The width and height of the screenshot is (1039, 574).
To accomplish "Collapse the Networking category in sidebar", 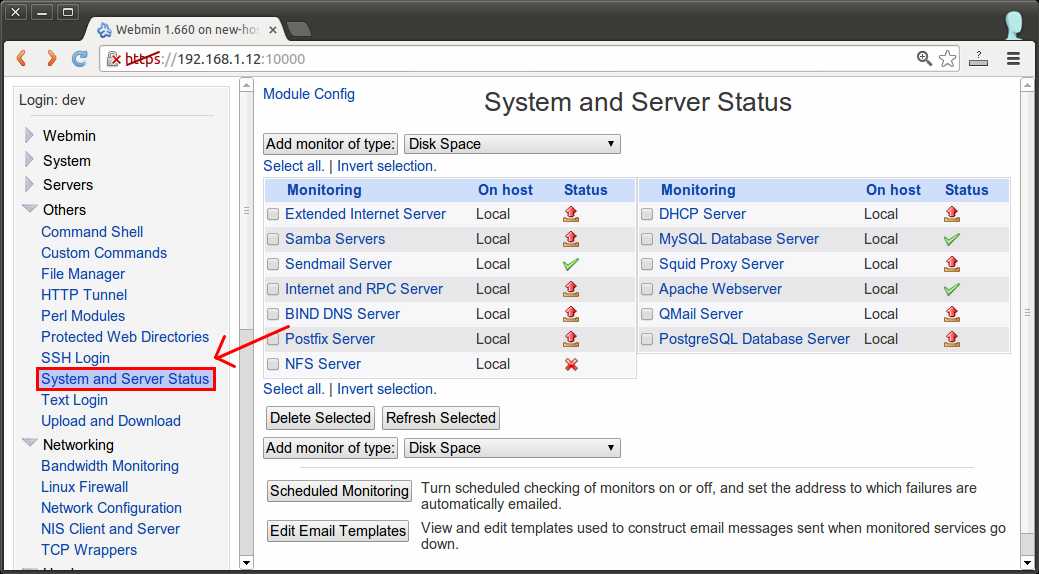I will [x=29, y=443].
